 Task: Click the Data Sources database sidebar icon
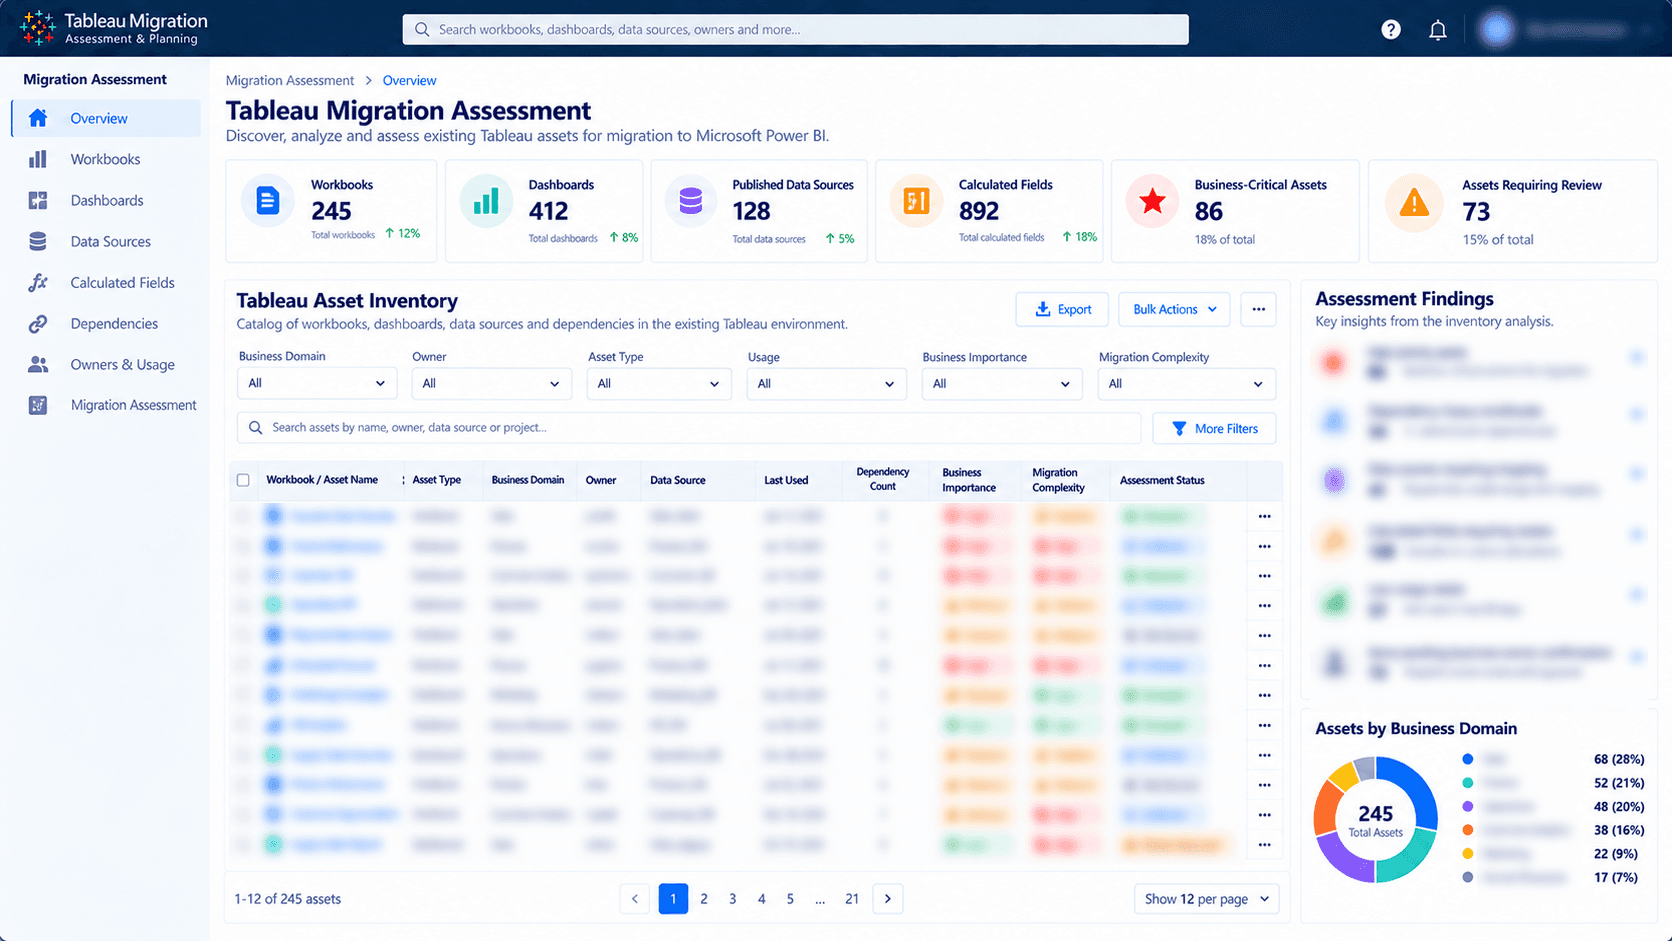pos(38,241)
